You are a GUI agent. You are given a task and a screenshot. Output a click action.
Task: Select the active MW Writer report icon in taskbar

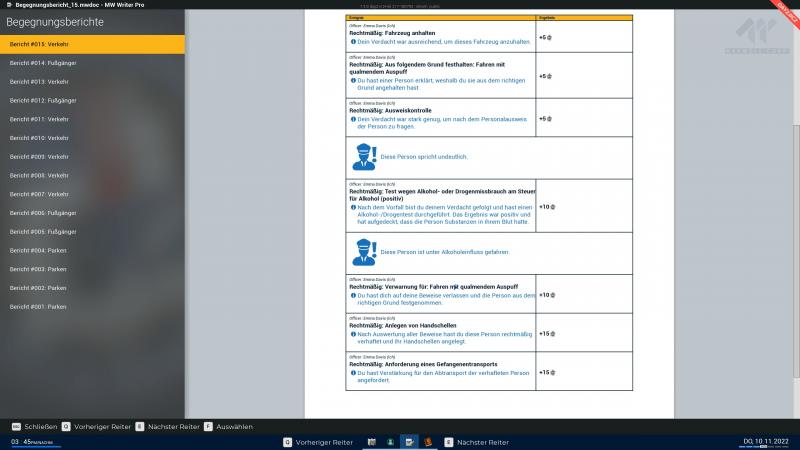click(409, 442)
